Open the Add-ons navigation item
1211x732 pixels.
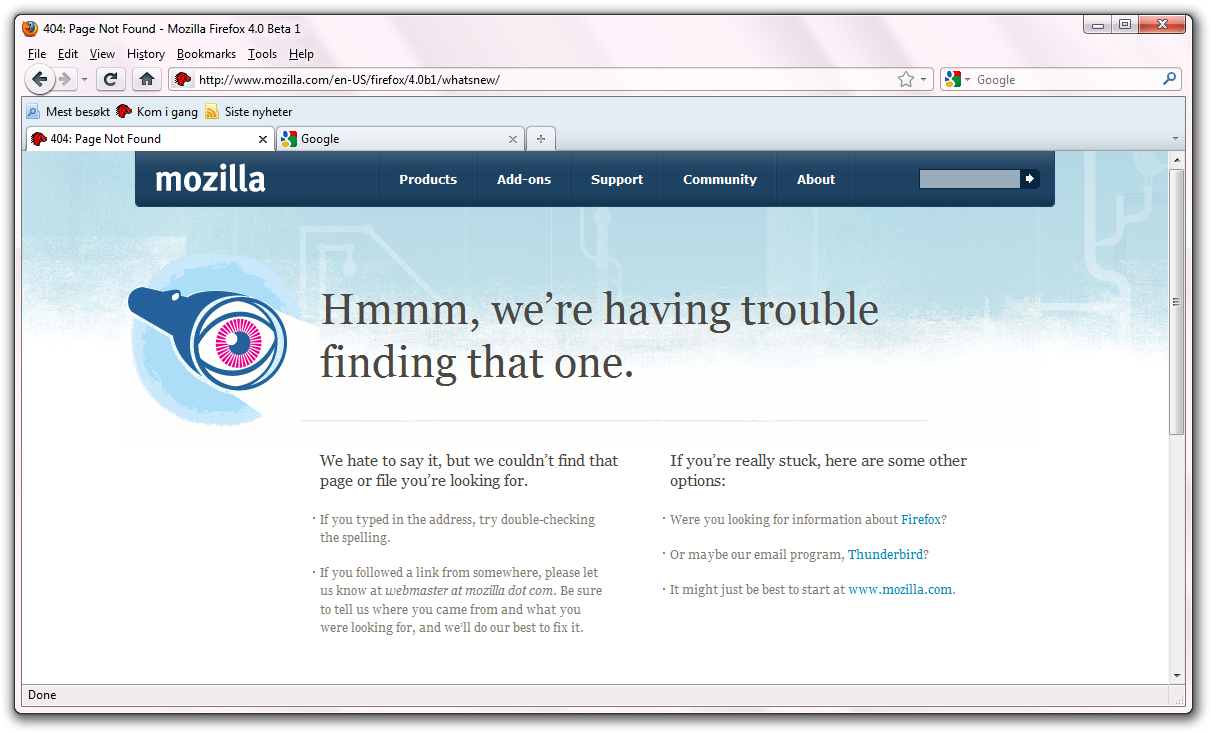(x=524, y=180)
